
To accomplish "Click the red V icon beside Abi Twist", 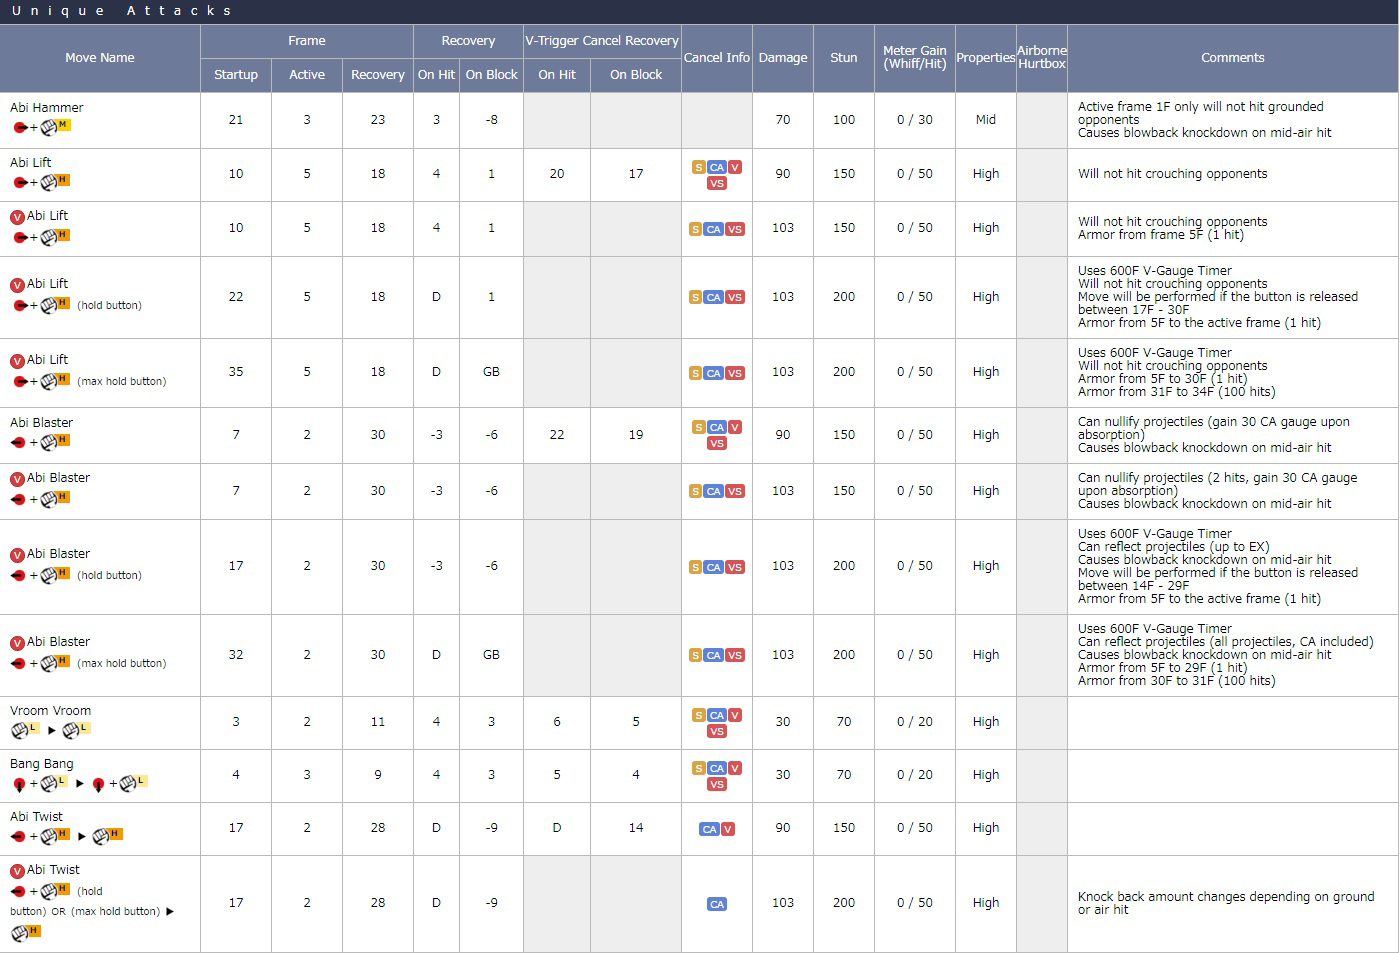I will (17, 871).
